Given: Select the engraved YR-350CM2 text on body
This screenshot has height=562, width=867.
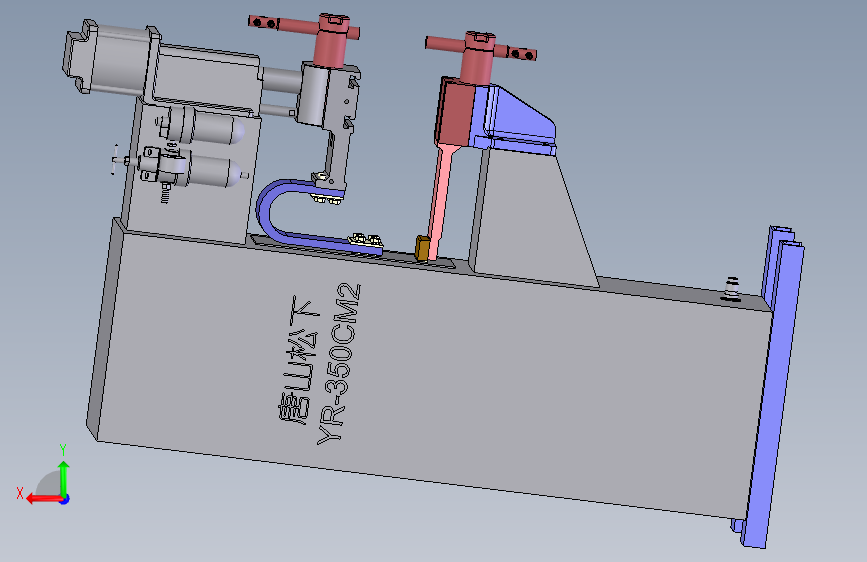Looking at the screenshot, I should coord(340,363).
